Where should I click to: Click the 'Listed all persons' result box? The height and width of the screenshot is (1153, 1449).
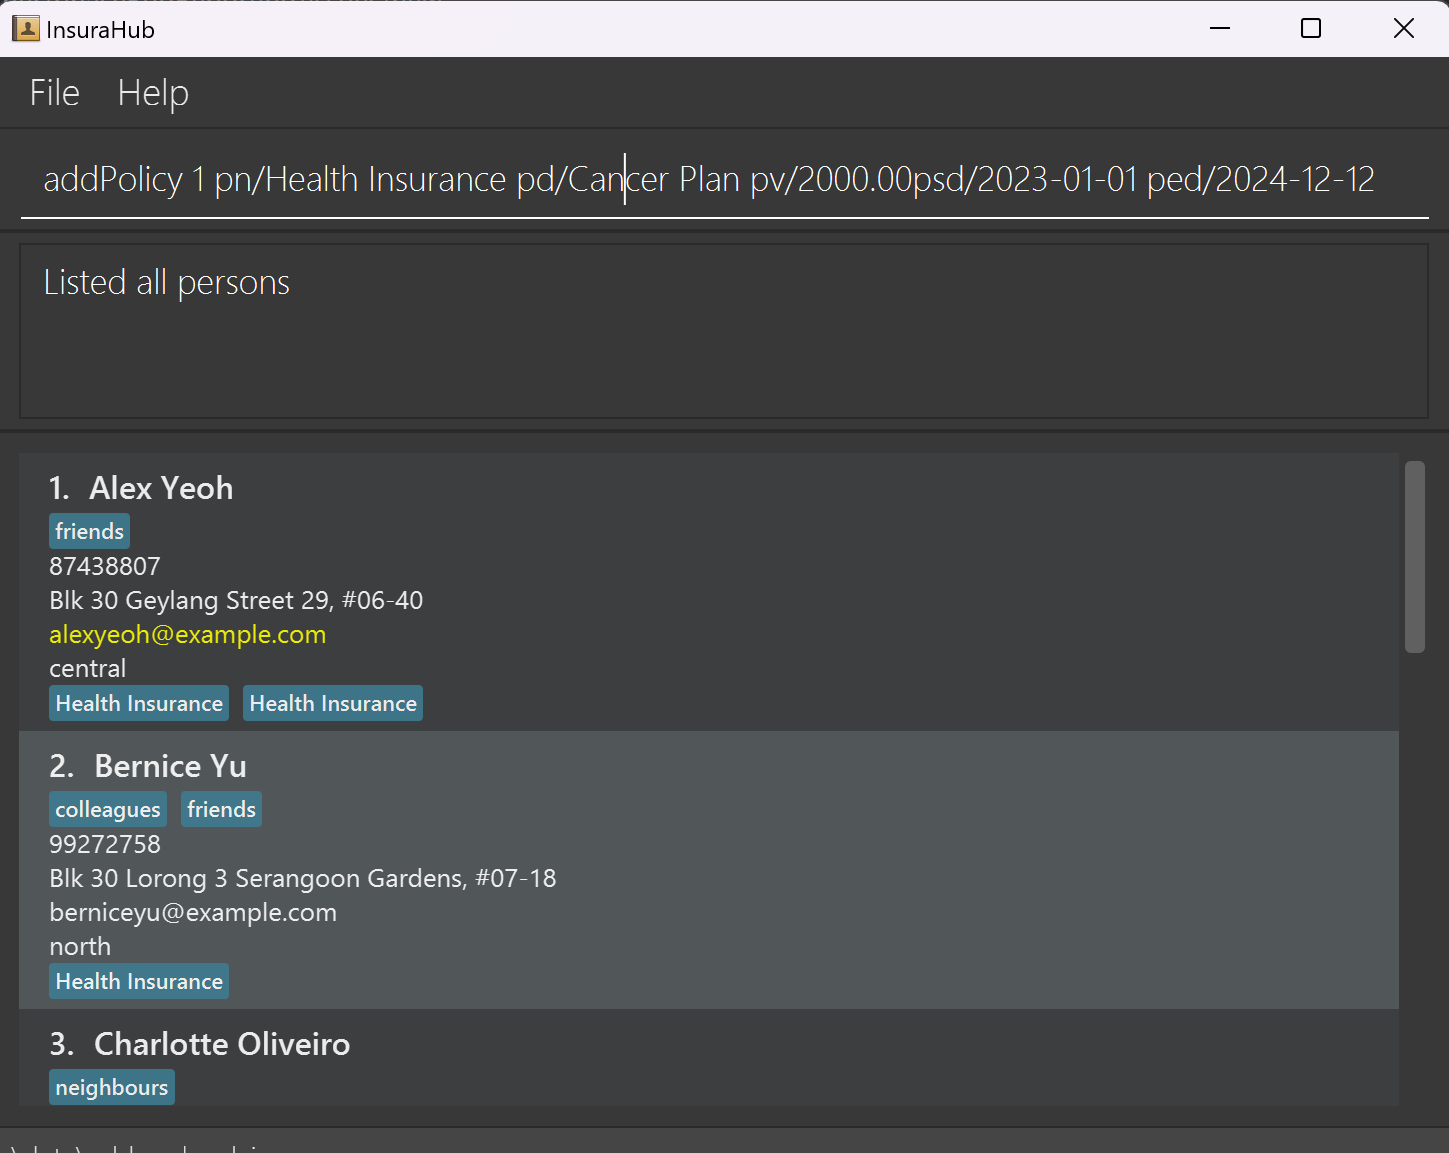click(x=724, y=331)
